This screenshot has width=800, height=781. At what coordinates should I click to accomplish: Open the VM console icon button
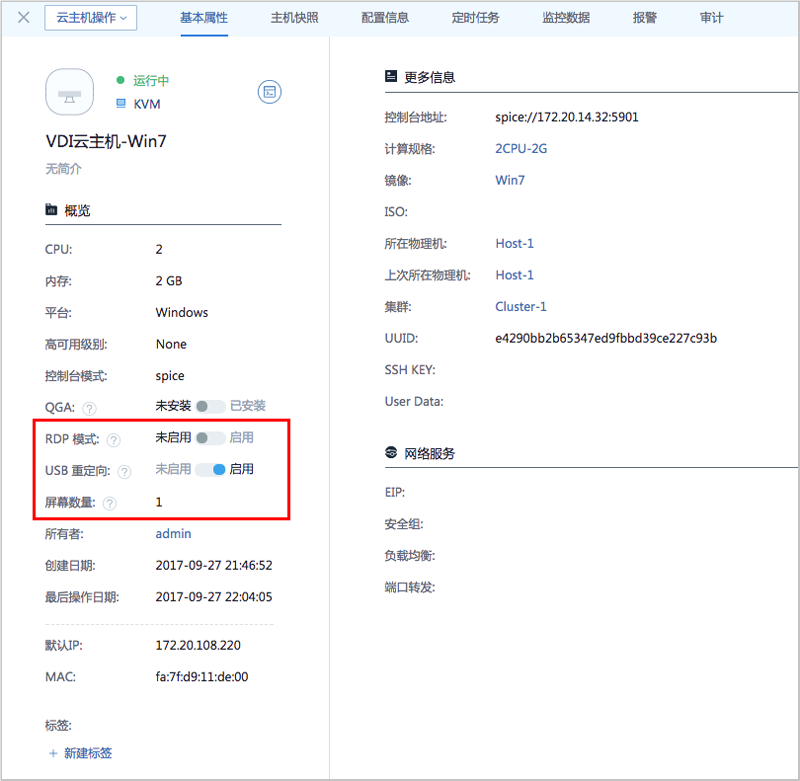(269, 92)
